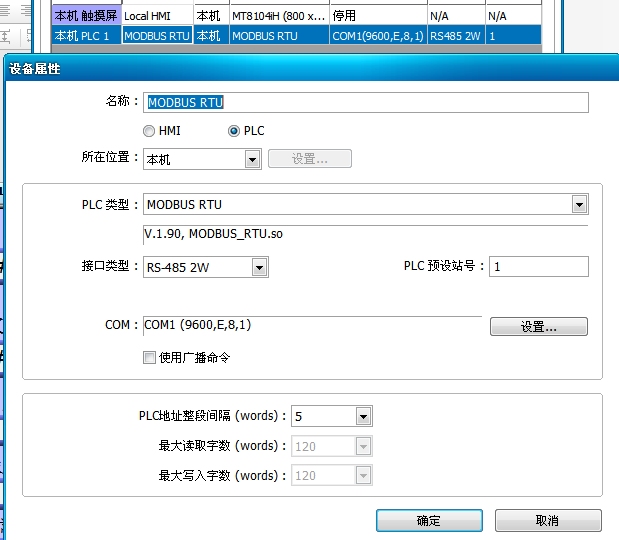The height and width of the screenshot is (540, 619).
Task: Expand the PLC地址整段间隔 dropdown
Action: [x=363, y=416]
